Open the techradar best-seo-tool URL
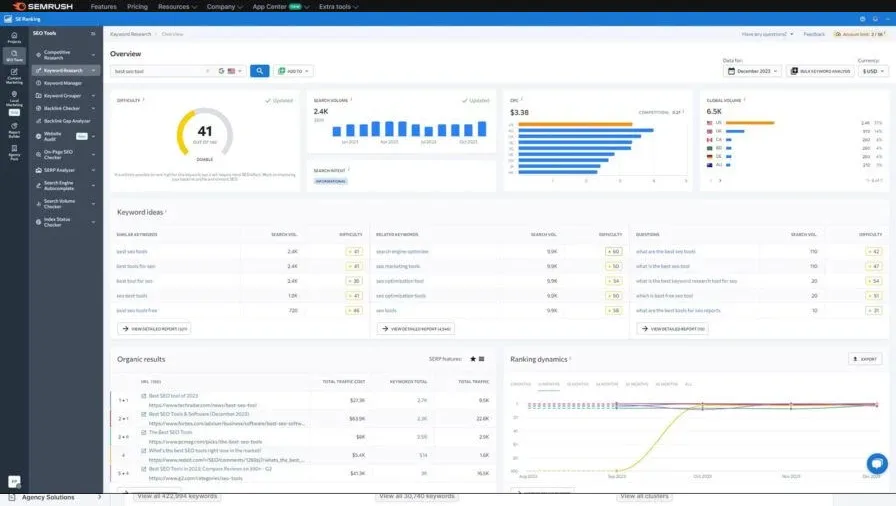The image size is (896, 506). 202,405
